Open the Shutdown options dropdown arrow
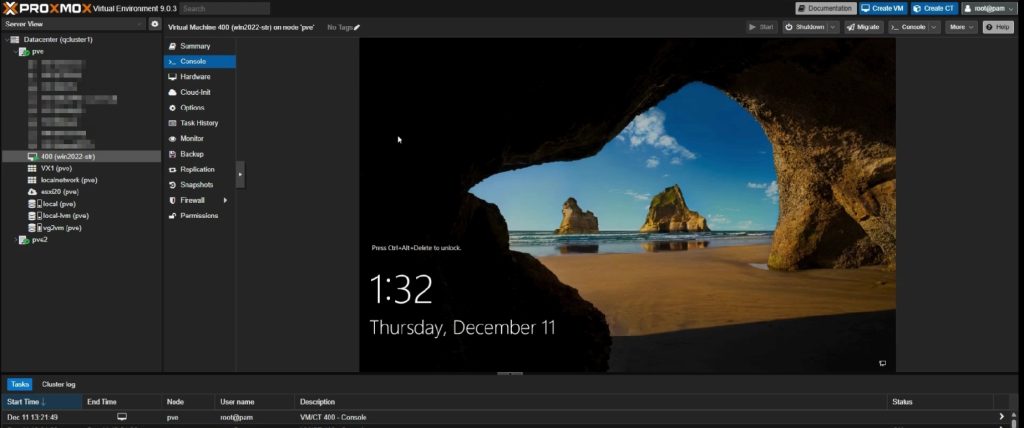The width and height of the screenshot is (1024, 428). point(834,27)
